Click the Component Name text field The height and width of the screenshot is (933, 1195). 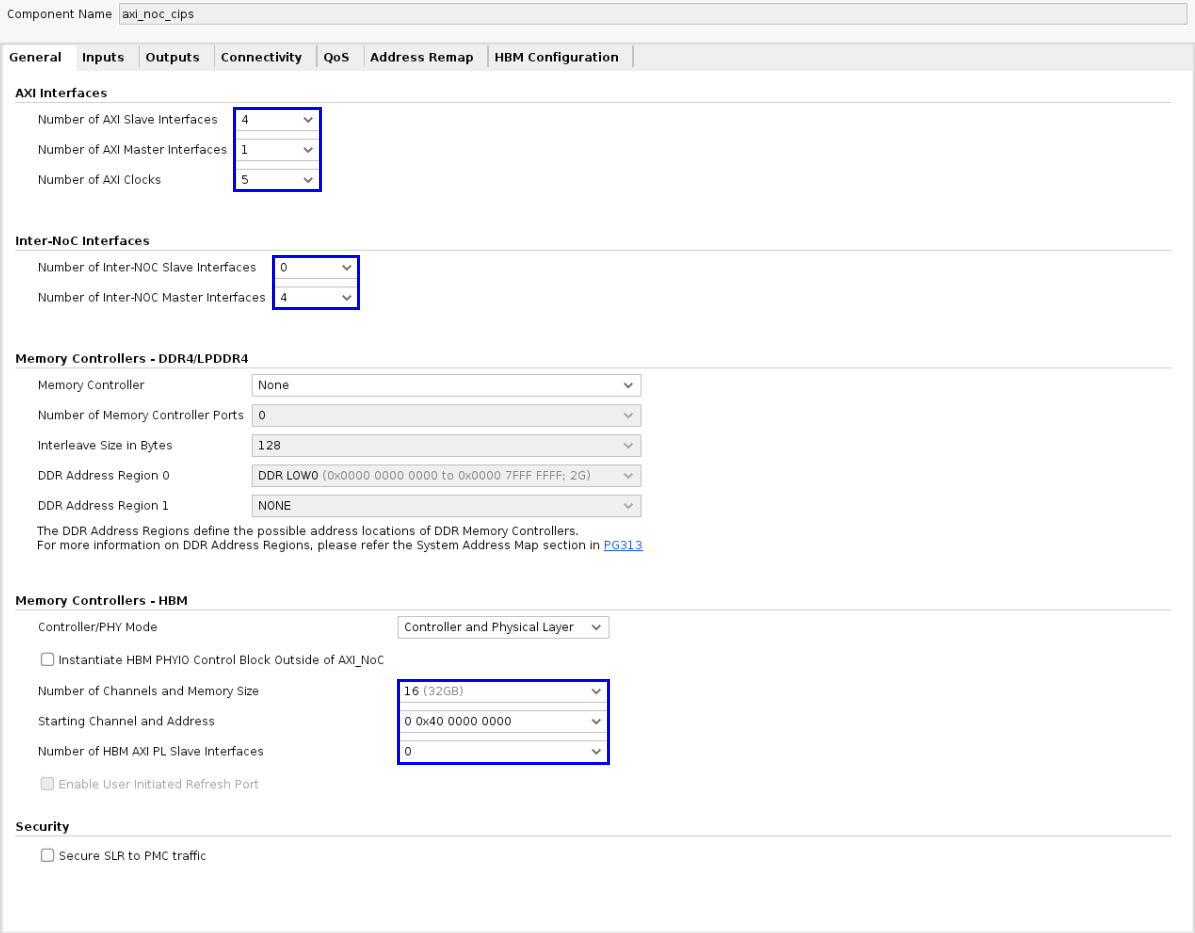pyautogui.click(x=650, y=14)
